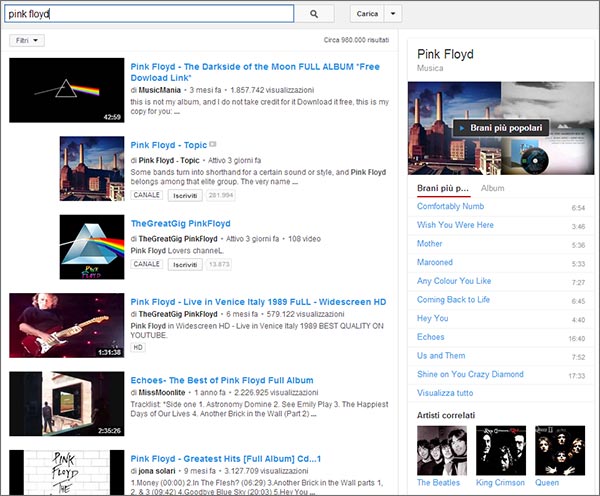
Task: Subscribe with Iscriviti on TheGreatGig PinkFloyd
Action: pos(185,264)
